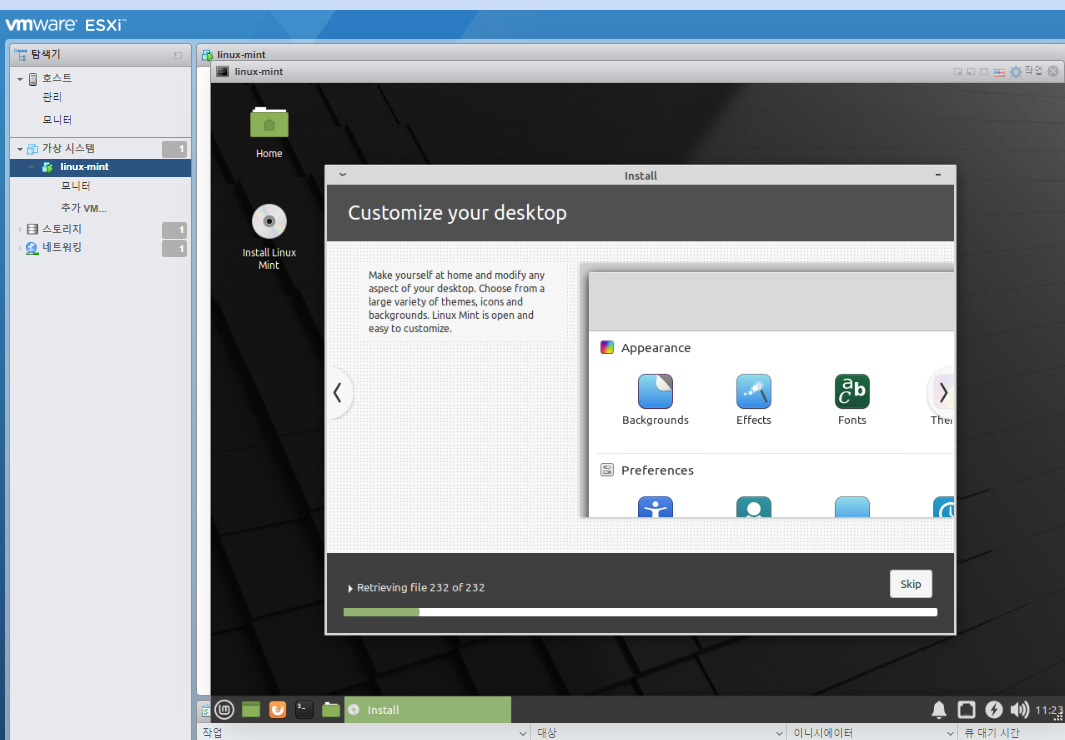Click the VMware ESXi logo
1065x740 pixels.
click(66, 25)
